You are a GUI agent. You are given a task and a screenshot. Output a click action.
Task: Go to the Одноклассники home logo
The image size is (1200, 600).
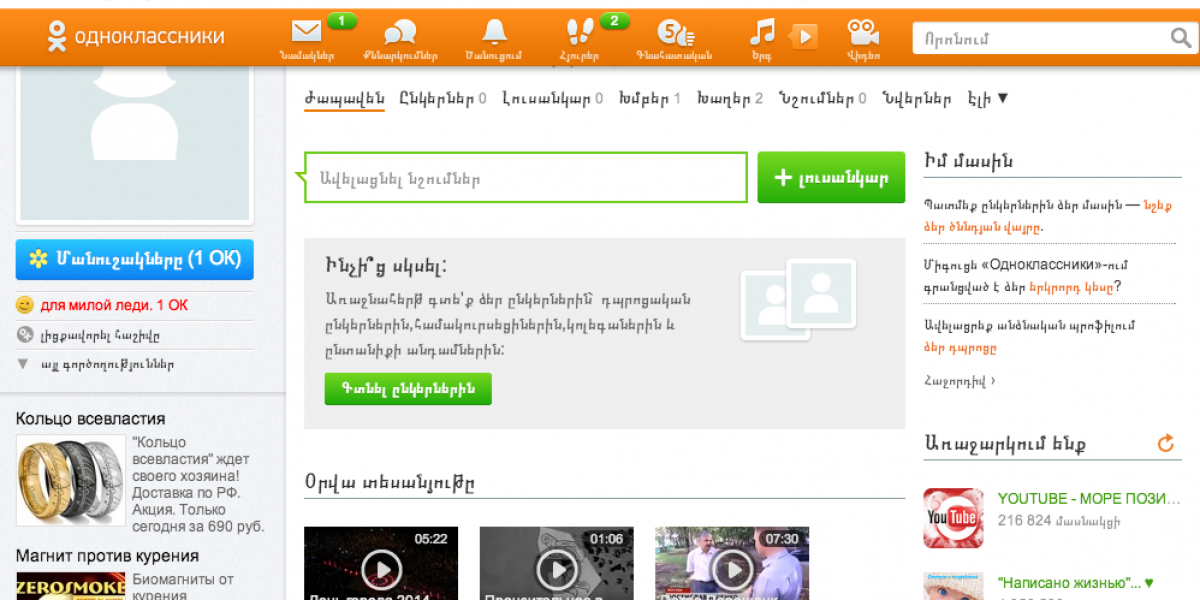[136, 37]
